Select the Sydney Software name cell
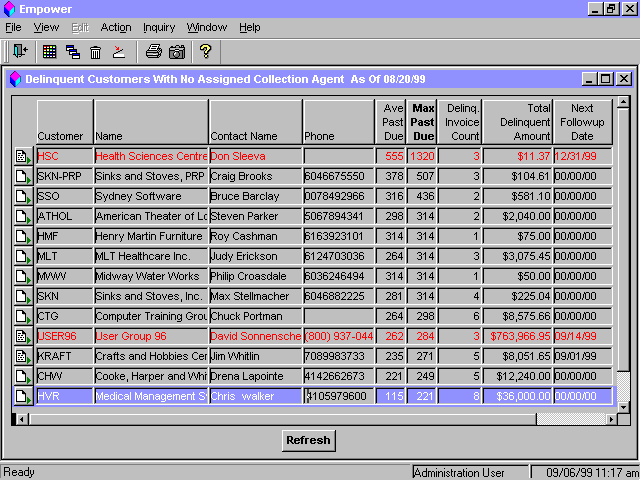 [151, 196]
